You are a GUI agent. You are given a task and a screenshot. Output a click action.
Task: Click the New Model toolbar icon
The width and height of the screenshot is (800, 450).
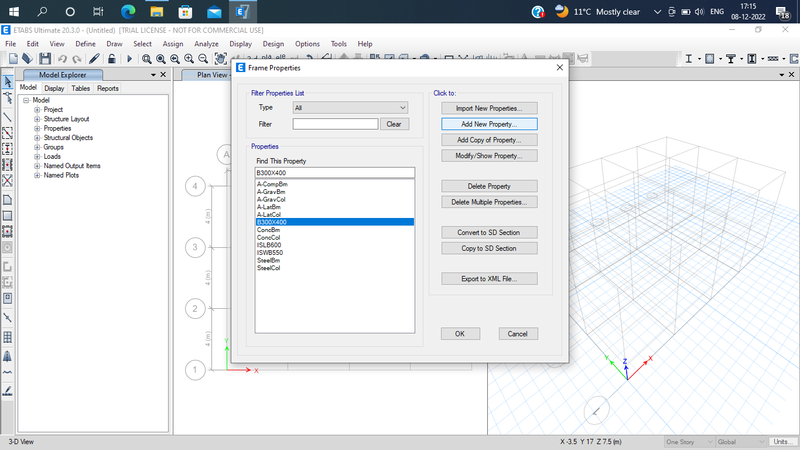(13, 59)
